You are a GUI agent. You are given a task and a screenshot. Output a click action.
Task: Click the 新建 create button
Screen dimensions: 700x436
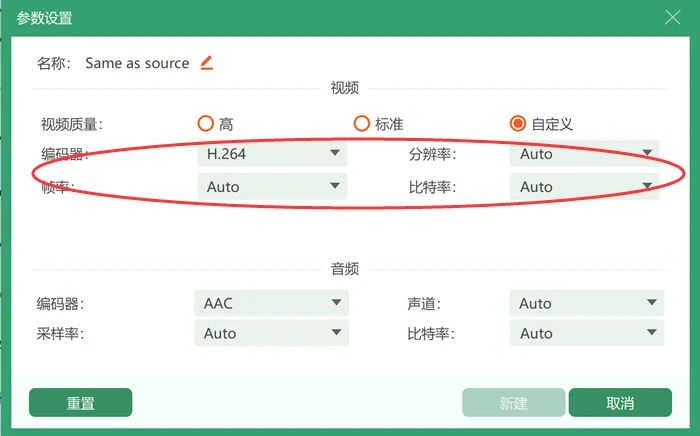513,403
